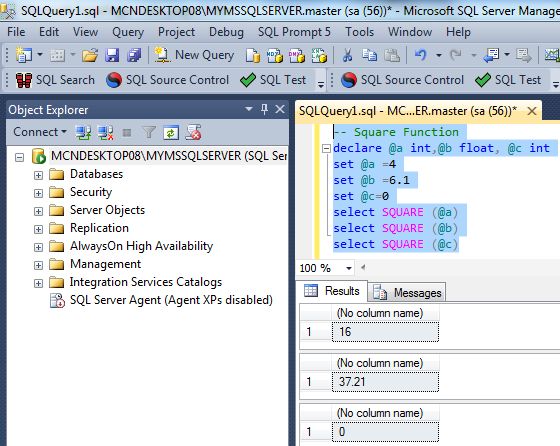Image resolution: width=560 pixels, height=446 pixels.
Task: Click the Navigate Backward icon
Action: (492, 55)
